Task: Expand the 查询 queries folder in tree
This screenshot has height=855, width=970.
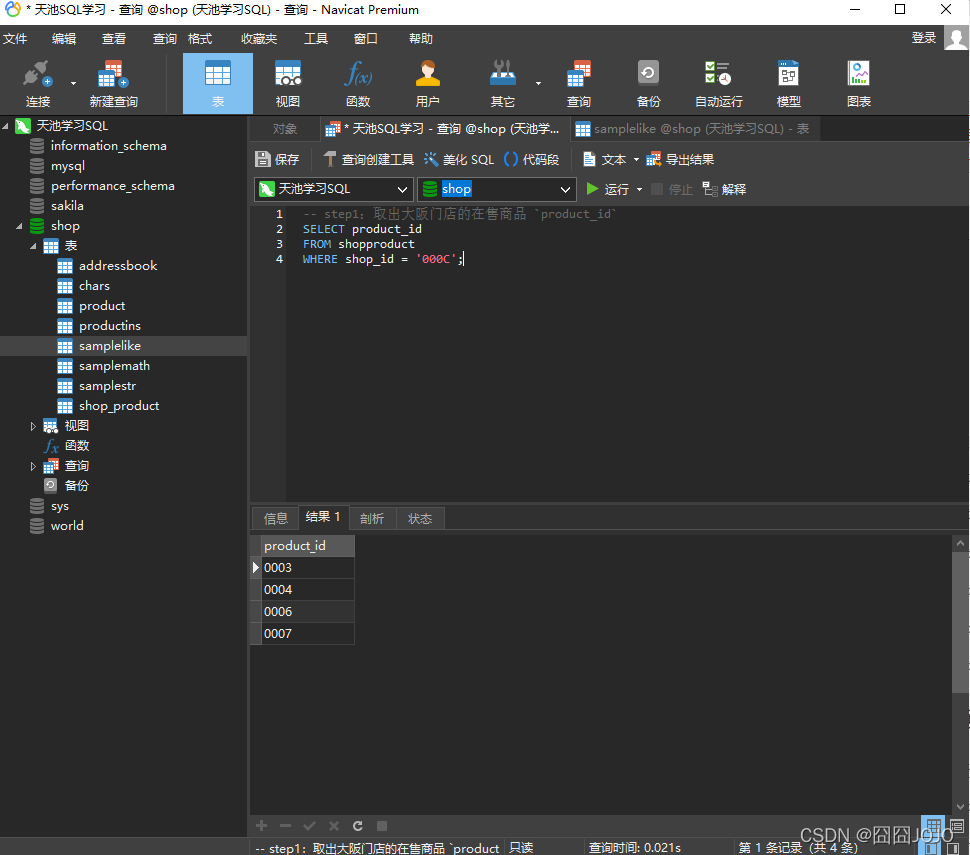Action: (x=33, y=466)
